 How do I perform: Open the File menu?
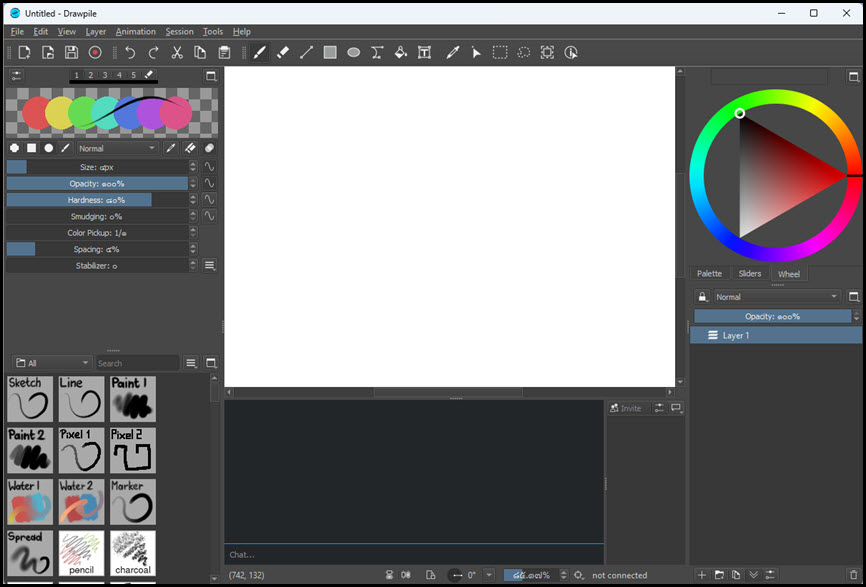tap(17, 31)
